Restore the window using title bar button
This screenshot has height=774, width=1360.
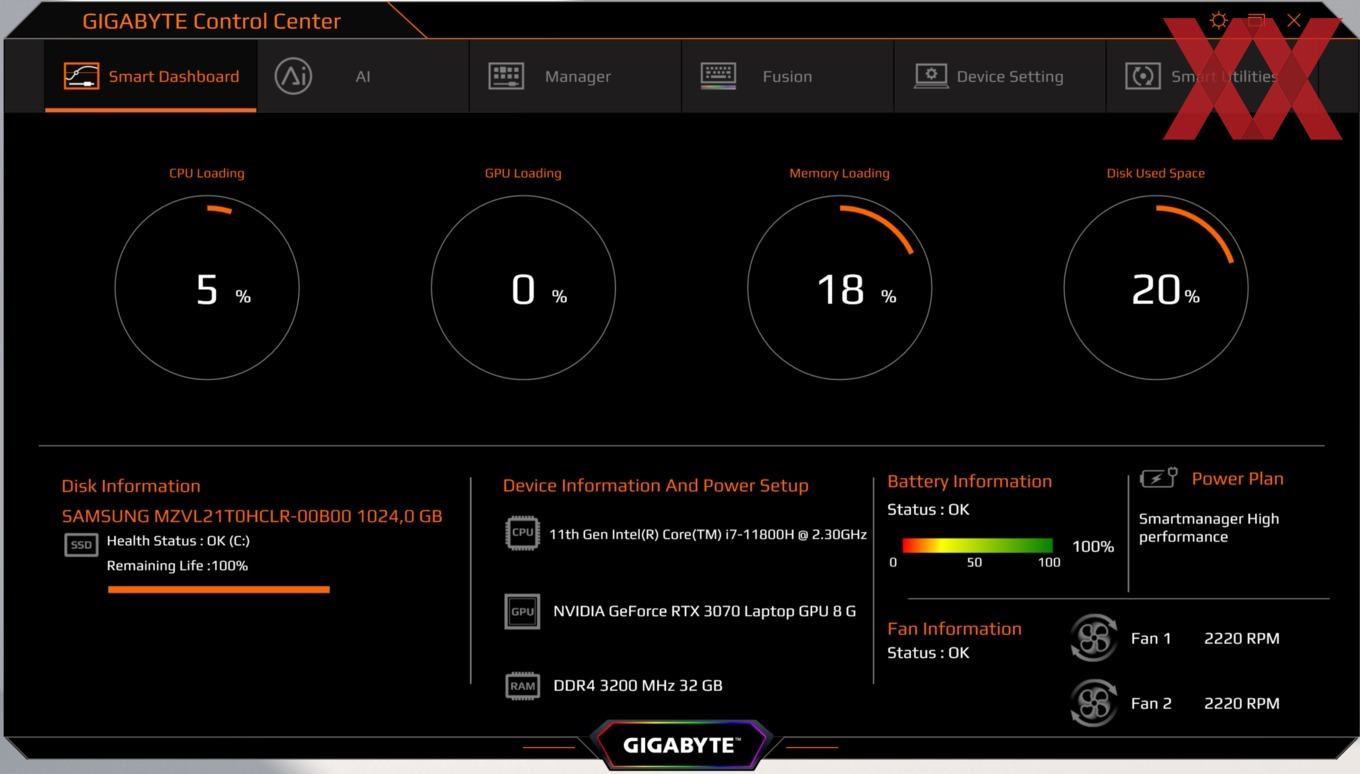coord(1257,20)
